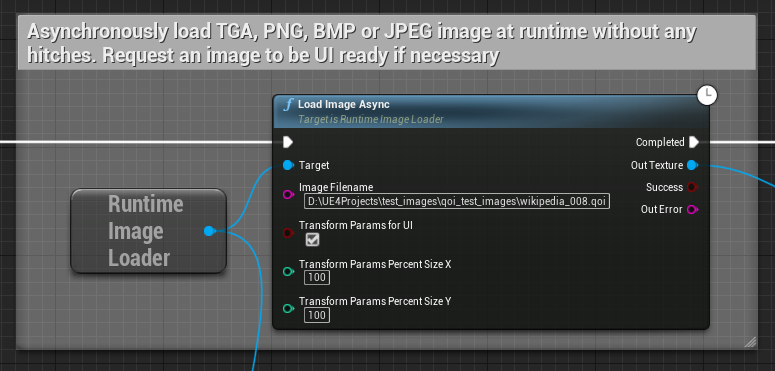Click the Transform Params for UI boolean pin
This screenshot has height=371, width=775.
pos(288,233)
